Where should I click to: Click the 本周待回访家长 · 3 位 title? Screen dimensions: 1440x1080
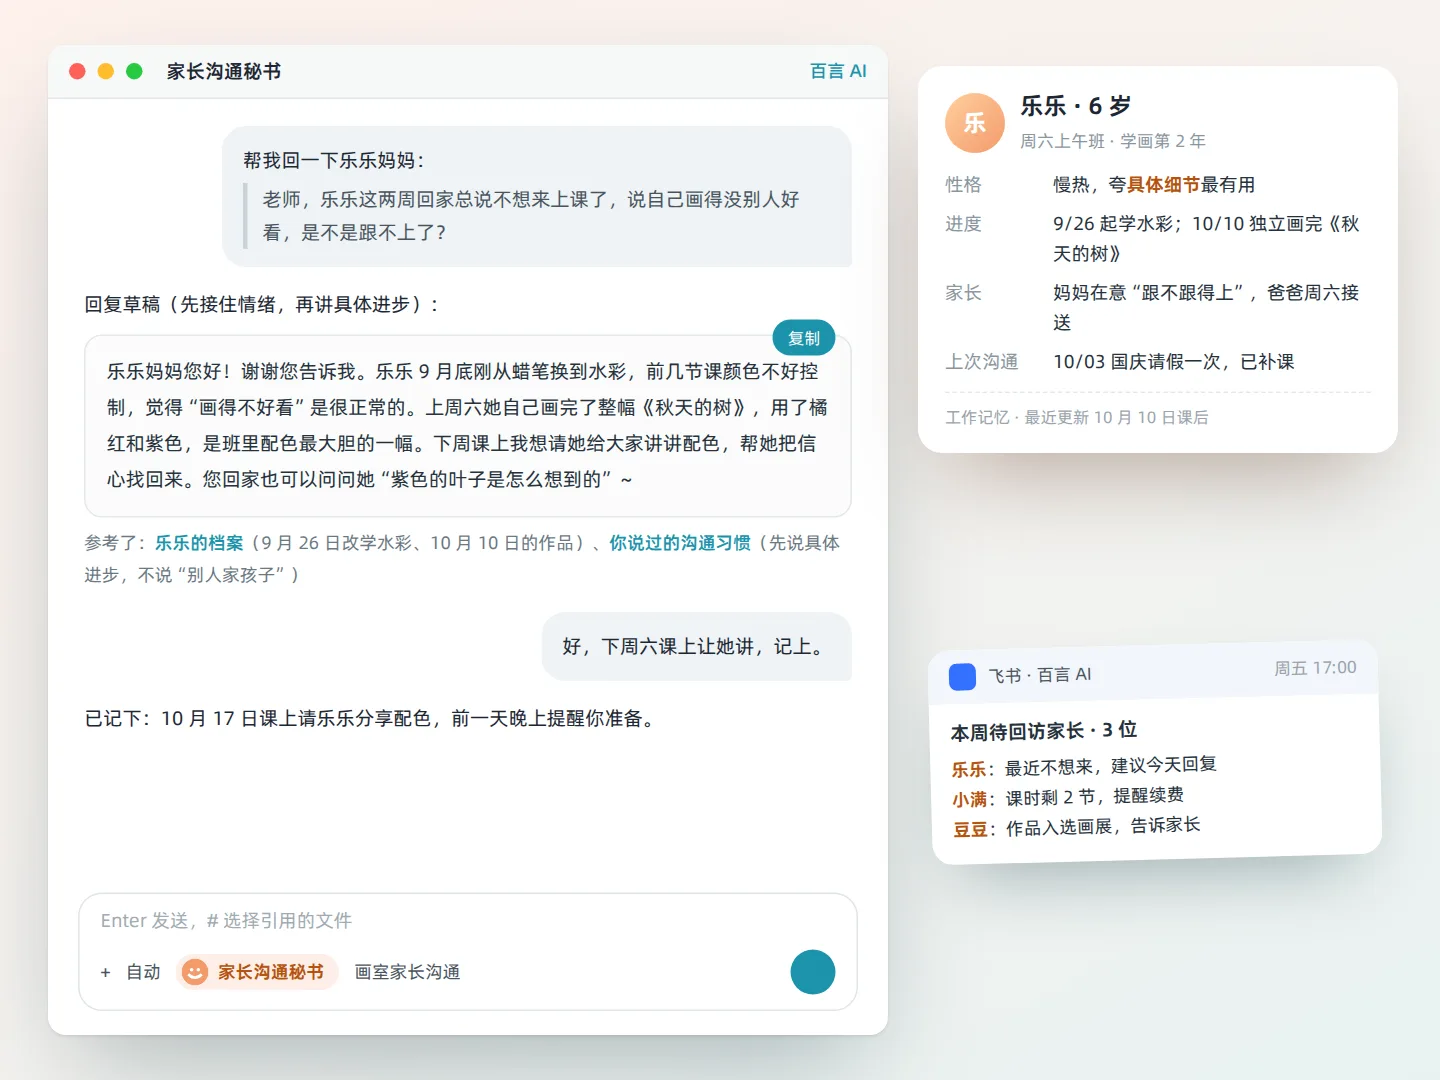pos(1044,731)
